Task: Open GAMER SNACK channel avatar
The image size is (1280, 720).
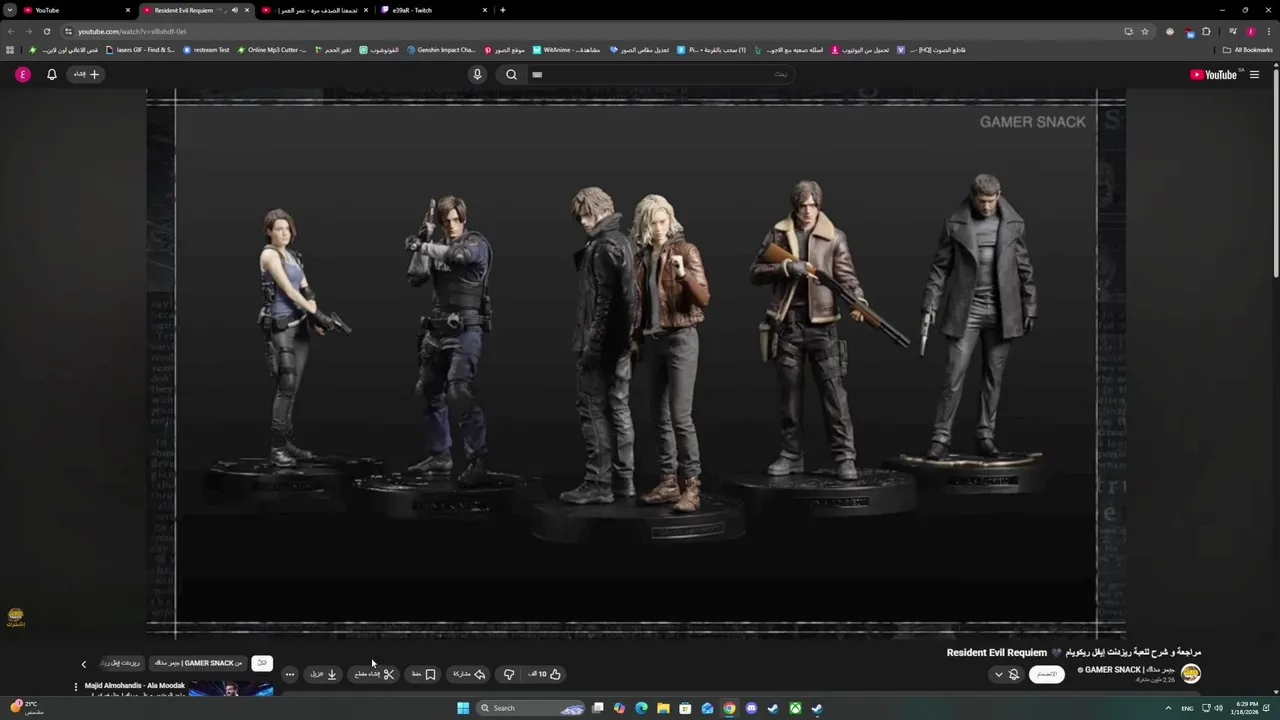Action: (x=1191, y=673)
